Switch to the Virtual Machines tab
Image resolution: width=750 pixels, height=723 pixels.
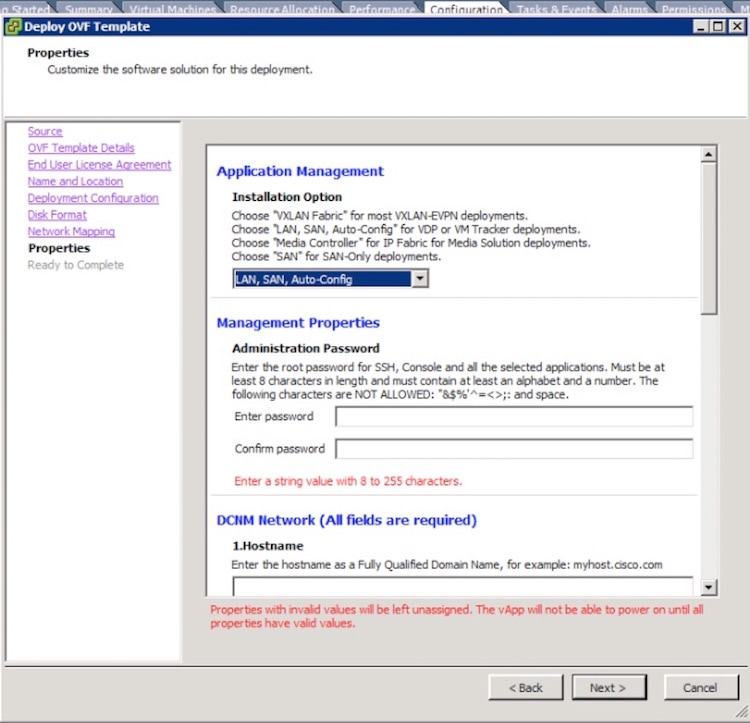point(173,9)
